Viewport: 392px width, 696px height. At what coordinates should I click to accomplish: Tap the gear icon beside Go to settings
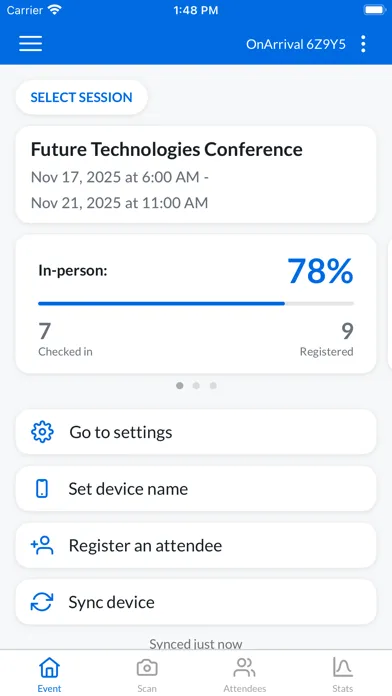42,432
